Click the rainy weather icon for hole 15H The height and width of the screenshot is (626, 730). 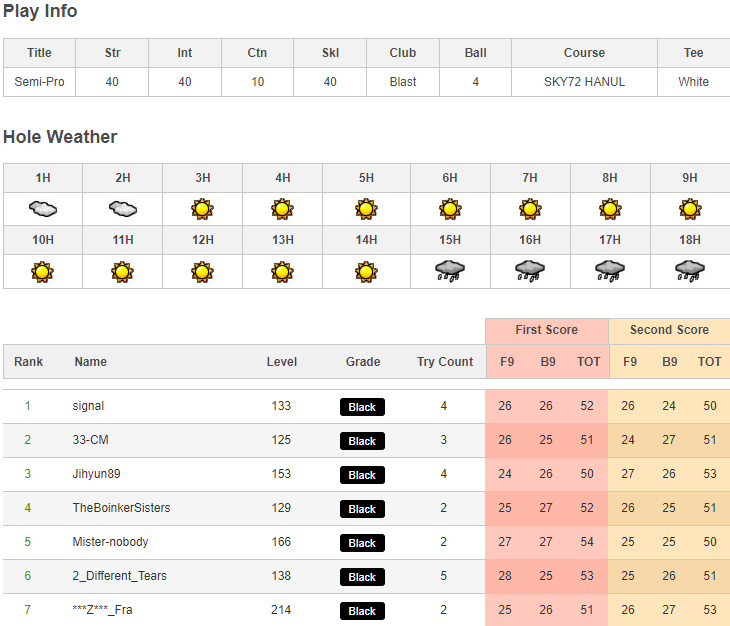pos(450,271)
